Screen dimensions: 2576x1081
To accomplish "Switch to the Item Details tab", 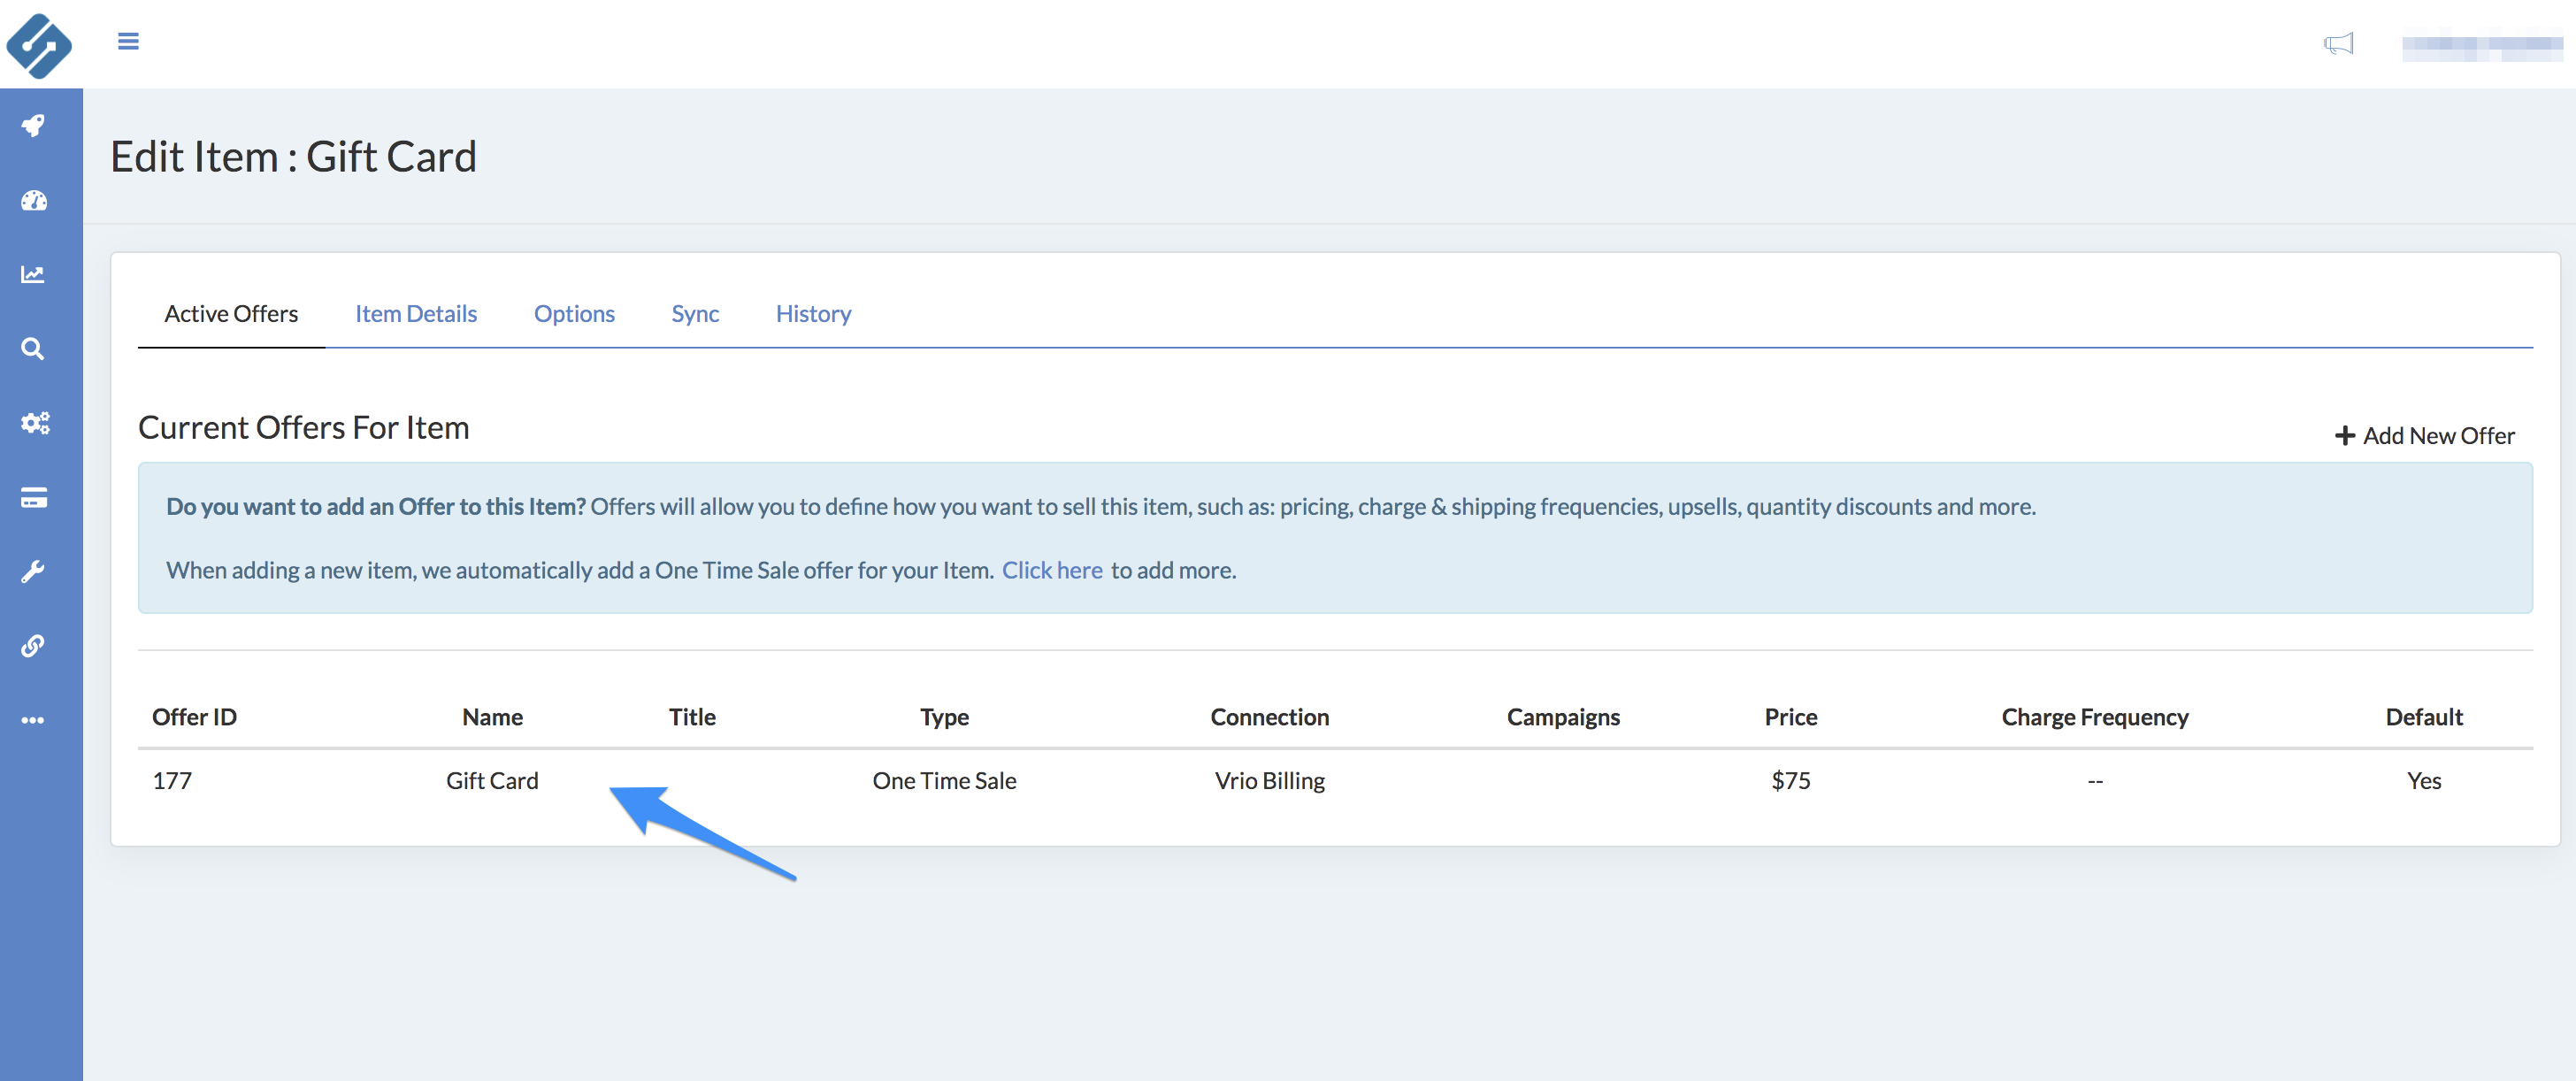I will pyautogui.click(x=416, y=314).
